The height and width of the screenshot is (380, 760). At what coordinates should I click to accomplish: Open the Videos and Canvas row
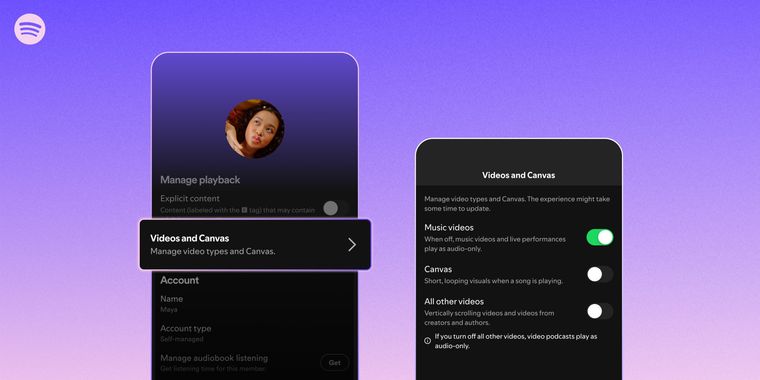click(x=255, y=244)
